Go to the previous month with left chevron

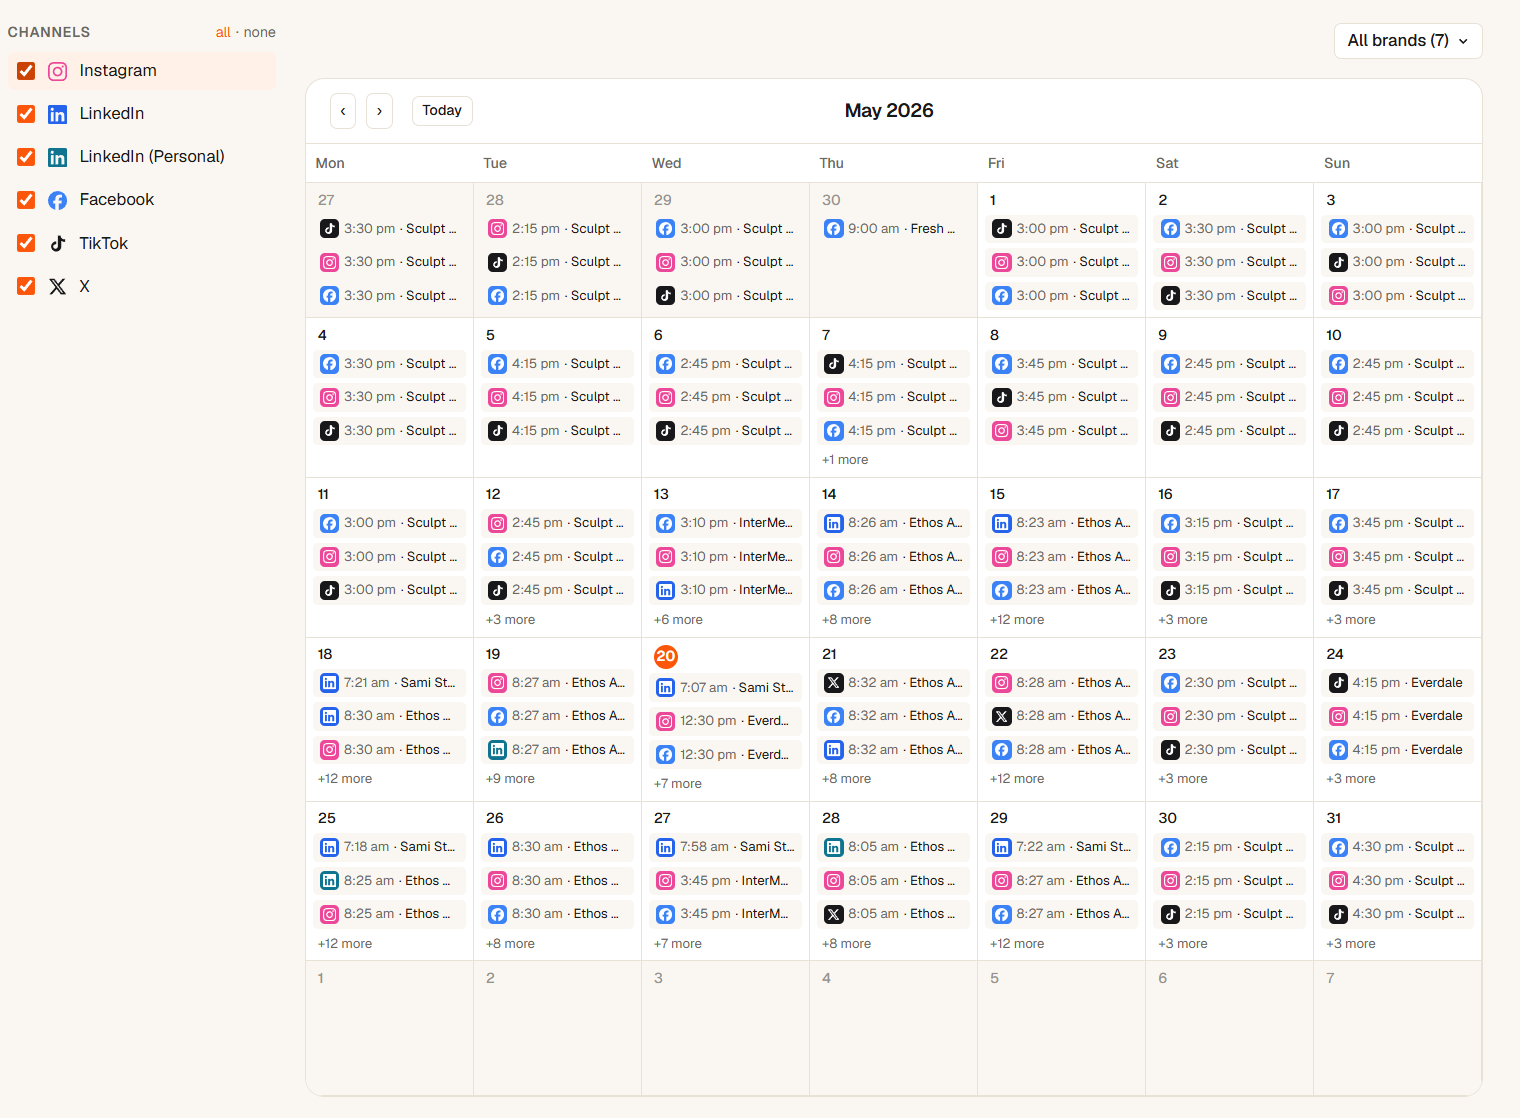point(343,111)
